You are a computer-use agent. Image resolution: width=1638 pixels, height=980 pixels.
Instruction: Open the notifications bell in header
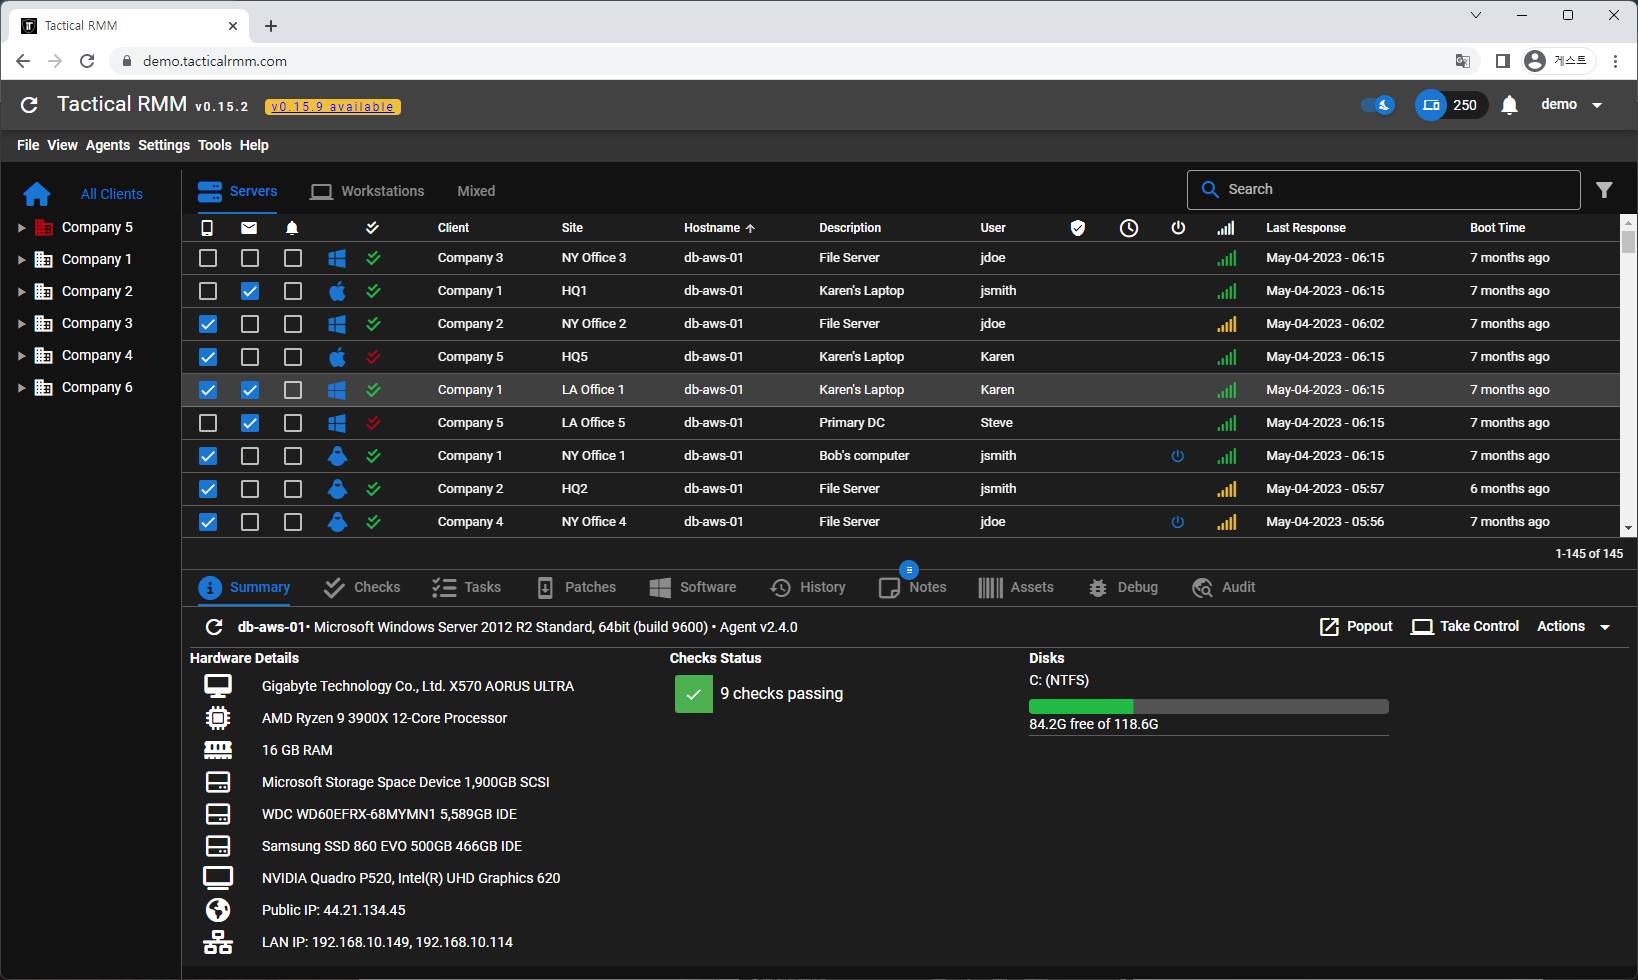(1509, 105)
